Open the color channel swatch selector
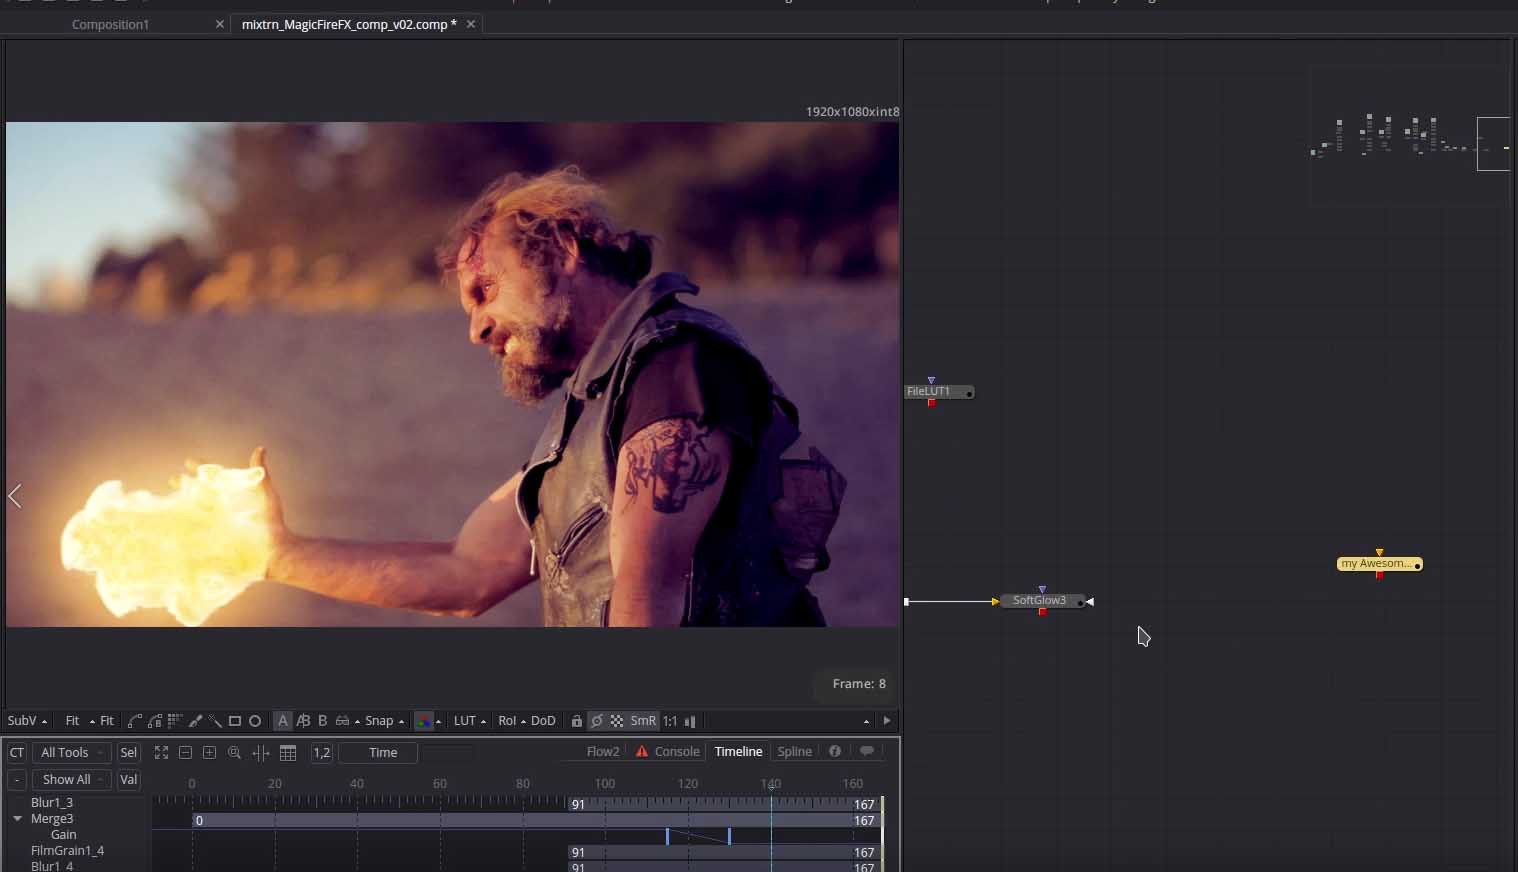 (x=424, y=721)
